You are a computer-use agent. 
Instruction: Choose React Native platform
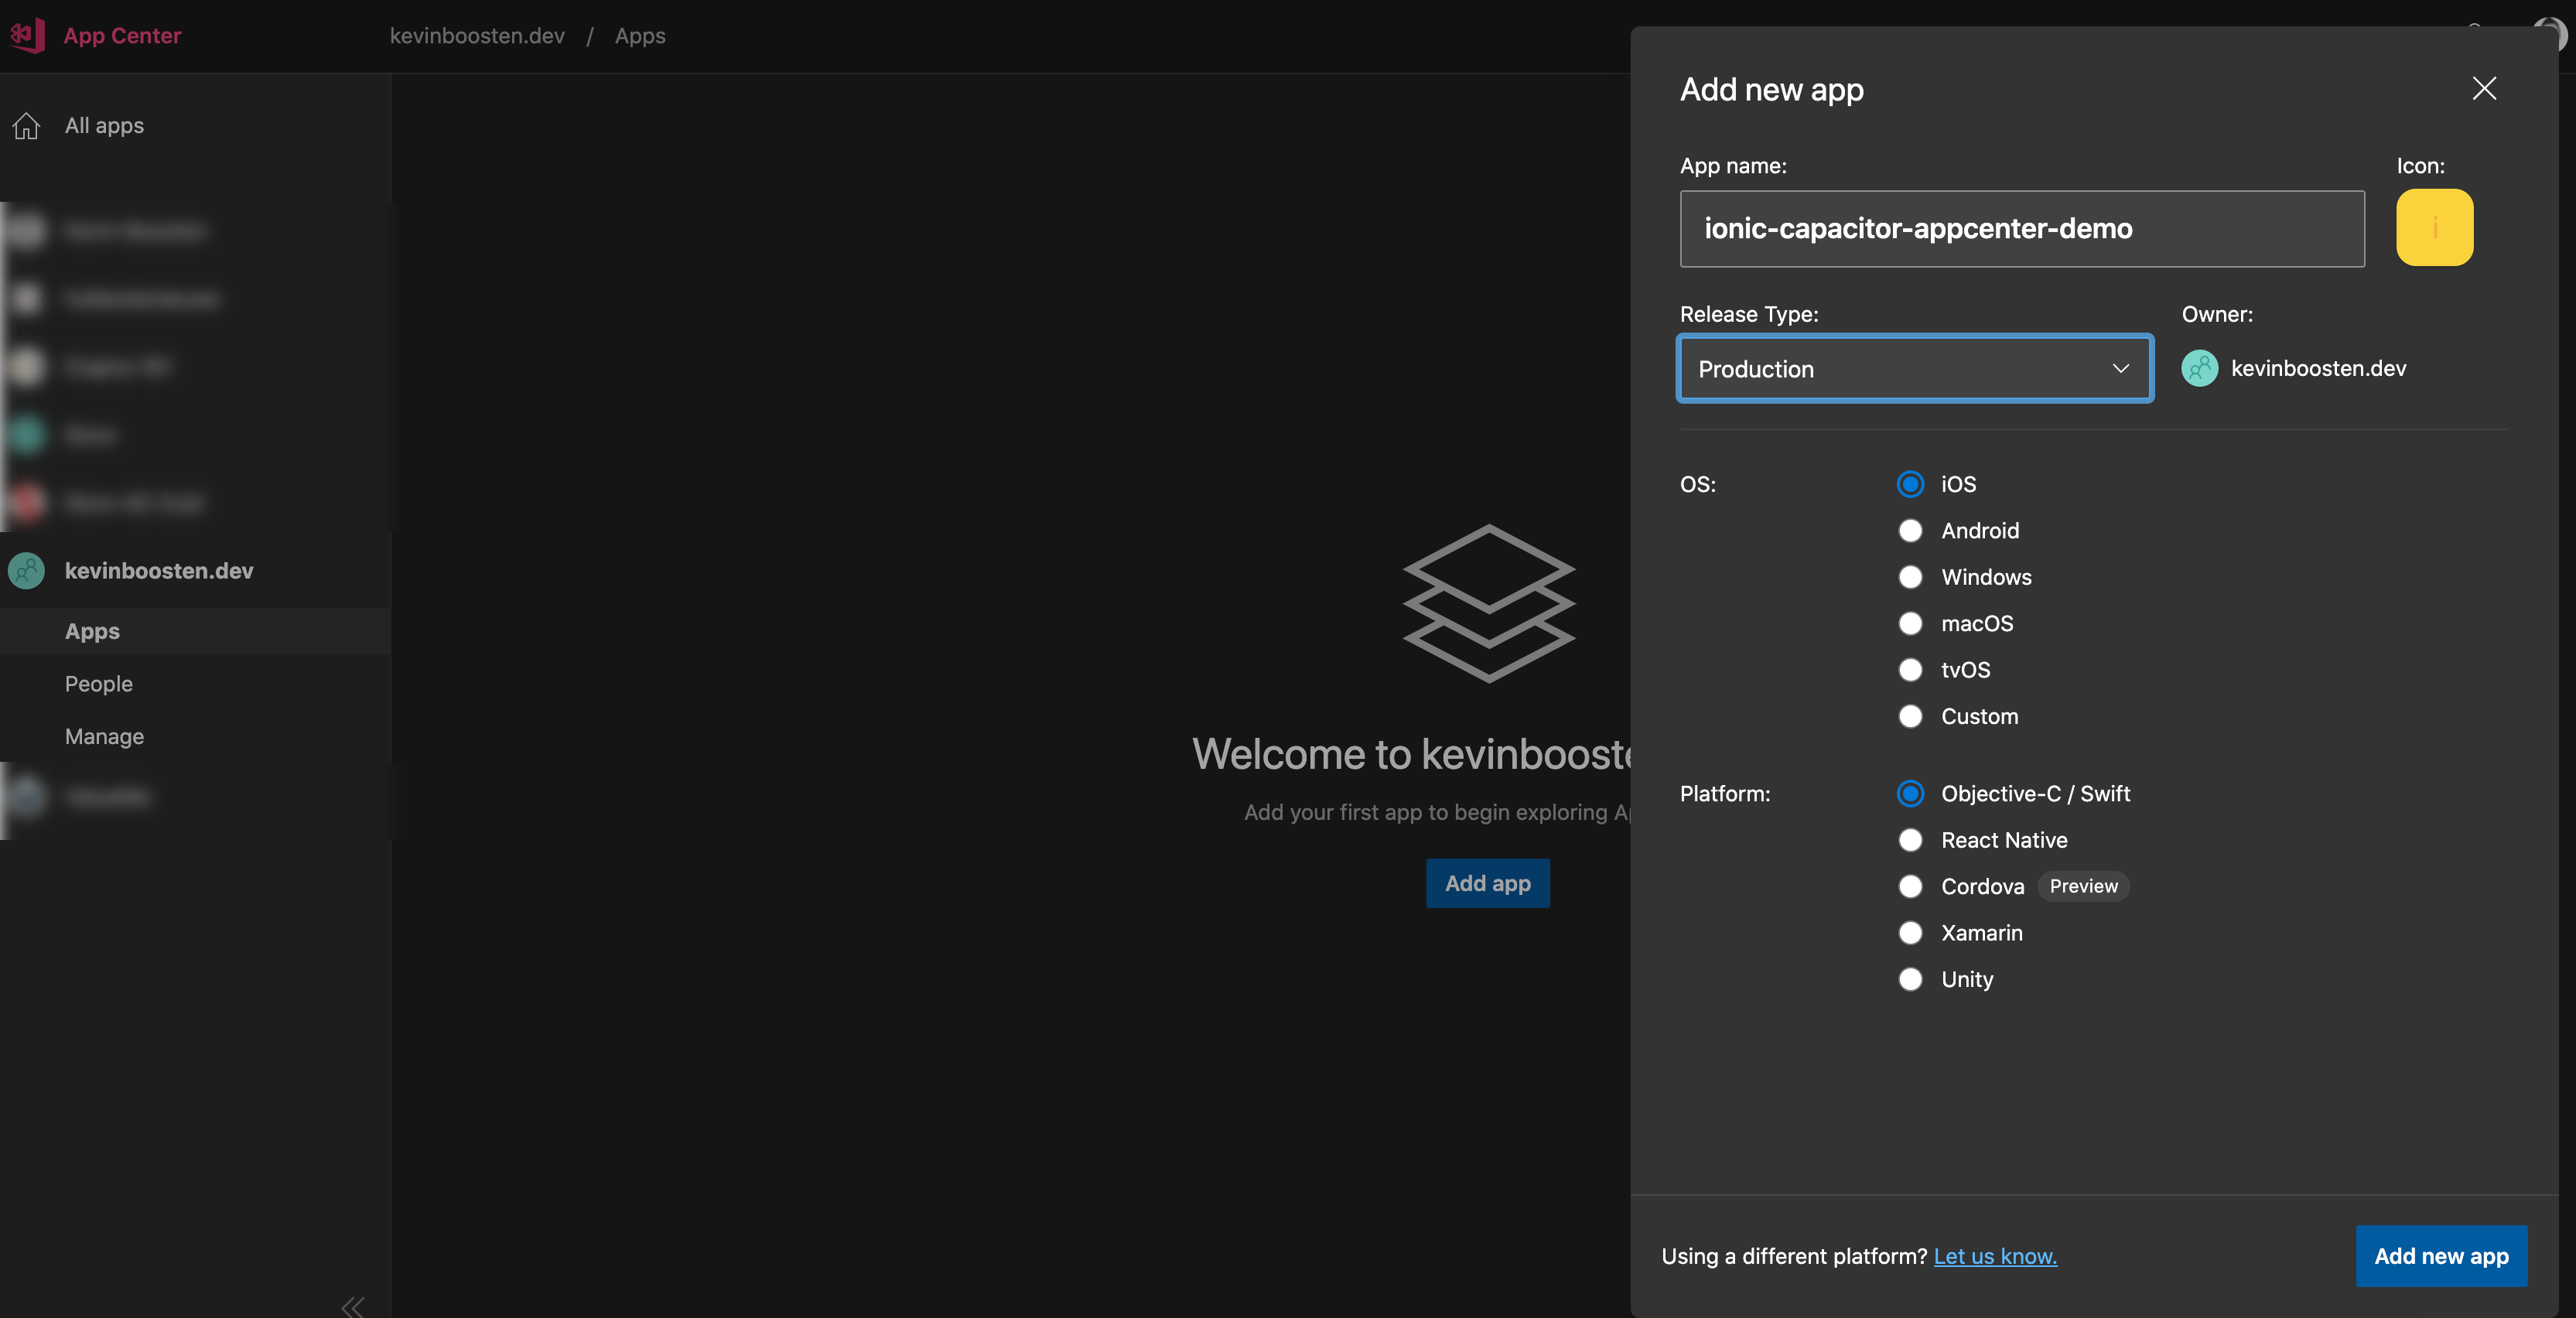coord(1910,840)
